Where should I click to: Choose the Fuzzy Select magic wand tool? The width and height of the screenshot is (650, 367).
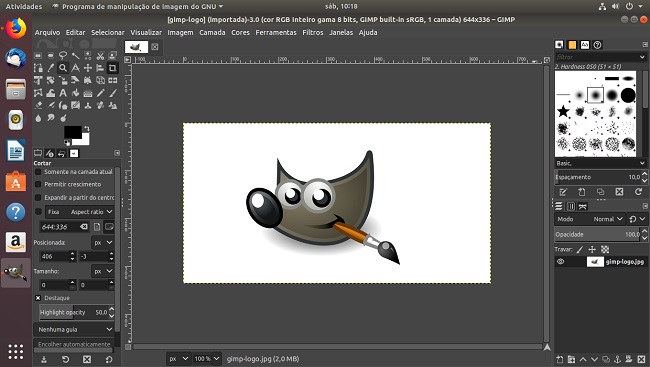[75, 56]
